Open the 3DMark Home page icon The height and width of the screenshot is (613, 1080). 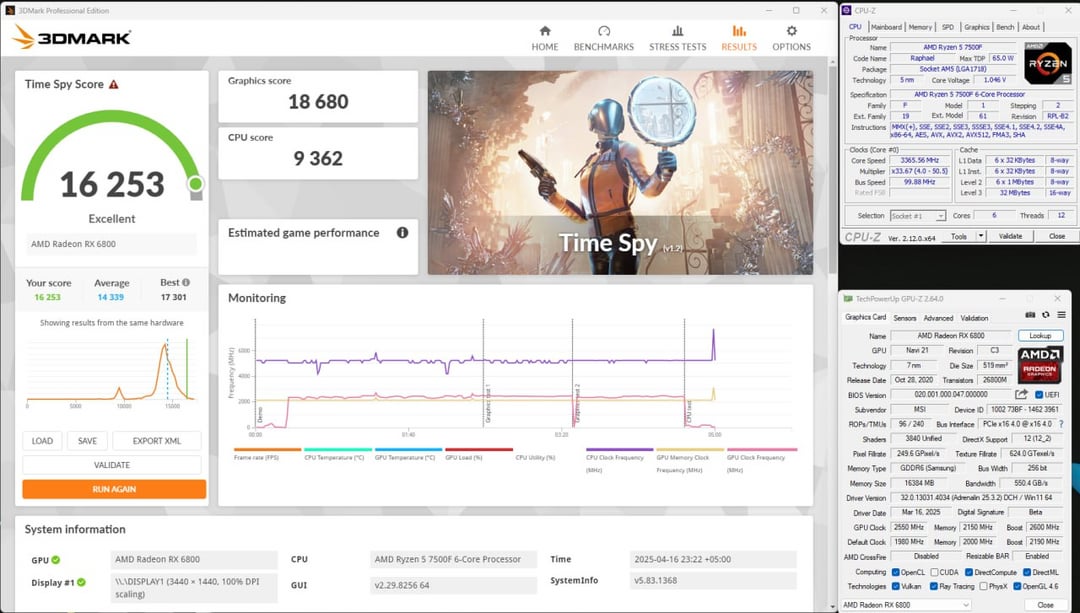pos(545,31)
